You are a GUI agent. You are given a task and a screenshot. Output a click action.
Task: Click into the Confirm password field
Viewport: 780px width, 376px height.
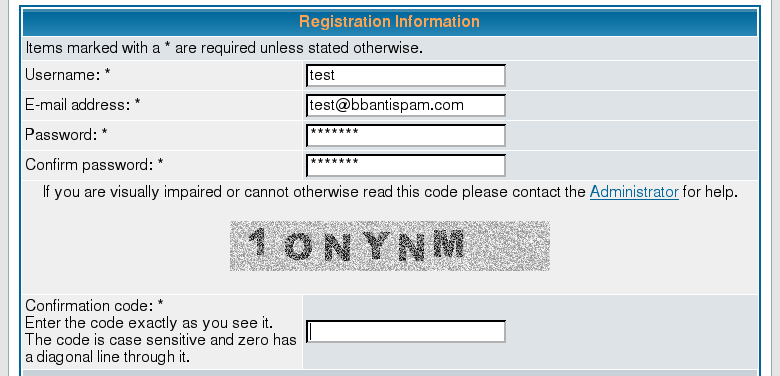pyautogui.click(x=405, y=165)
